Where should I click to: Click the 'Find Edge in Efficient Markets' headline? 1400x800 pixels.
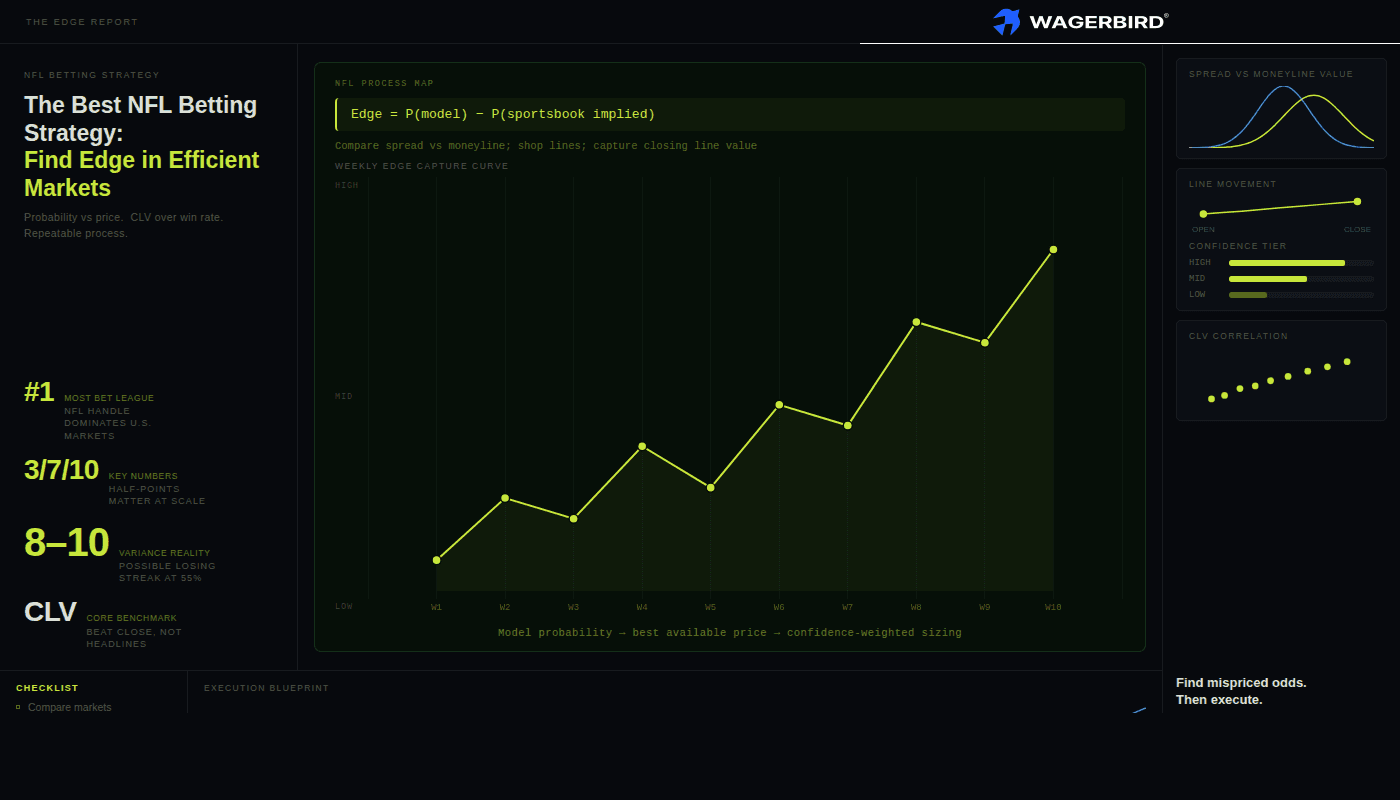click(141, 174)
